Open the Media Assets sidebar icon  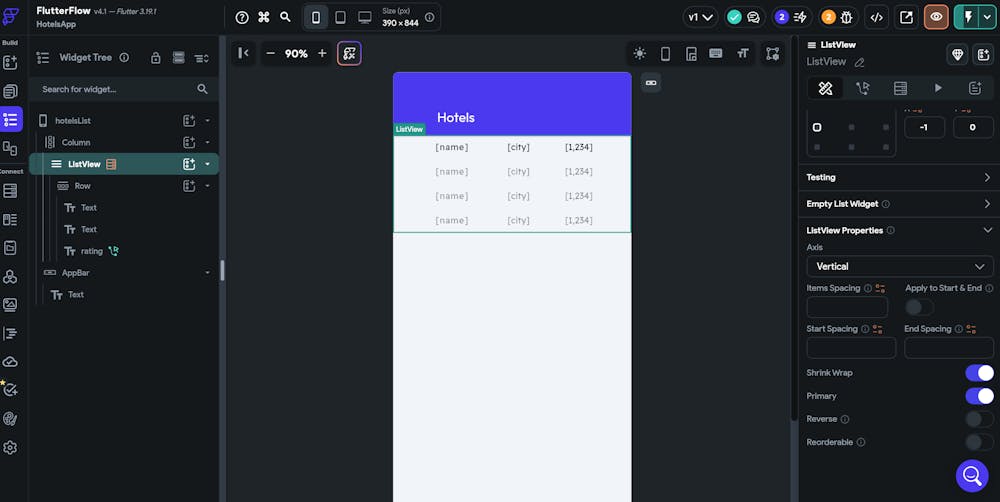[x=10, y=305]
